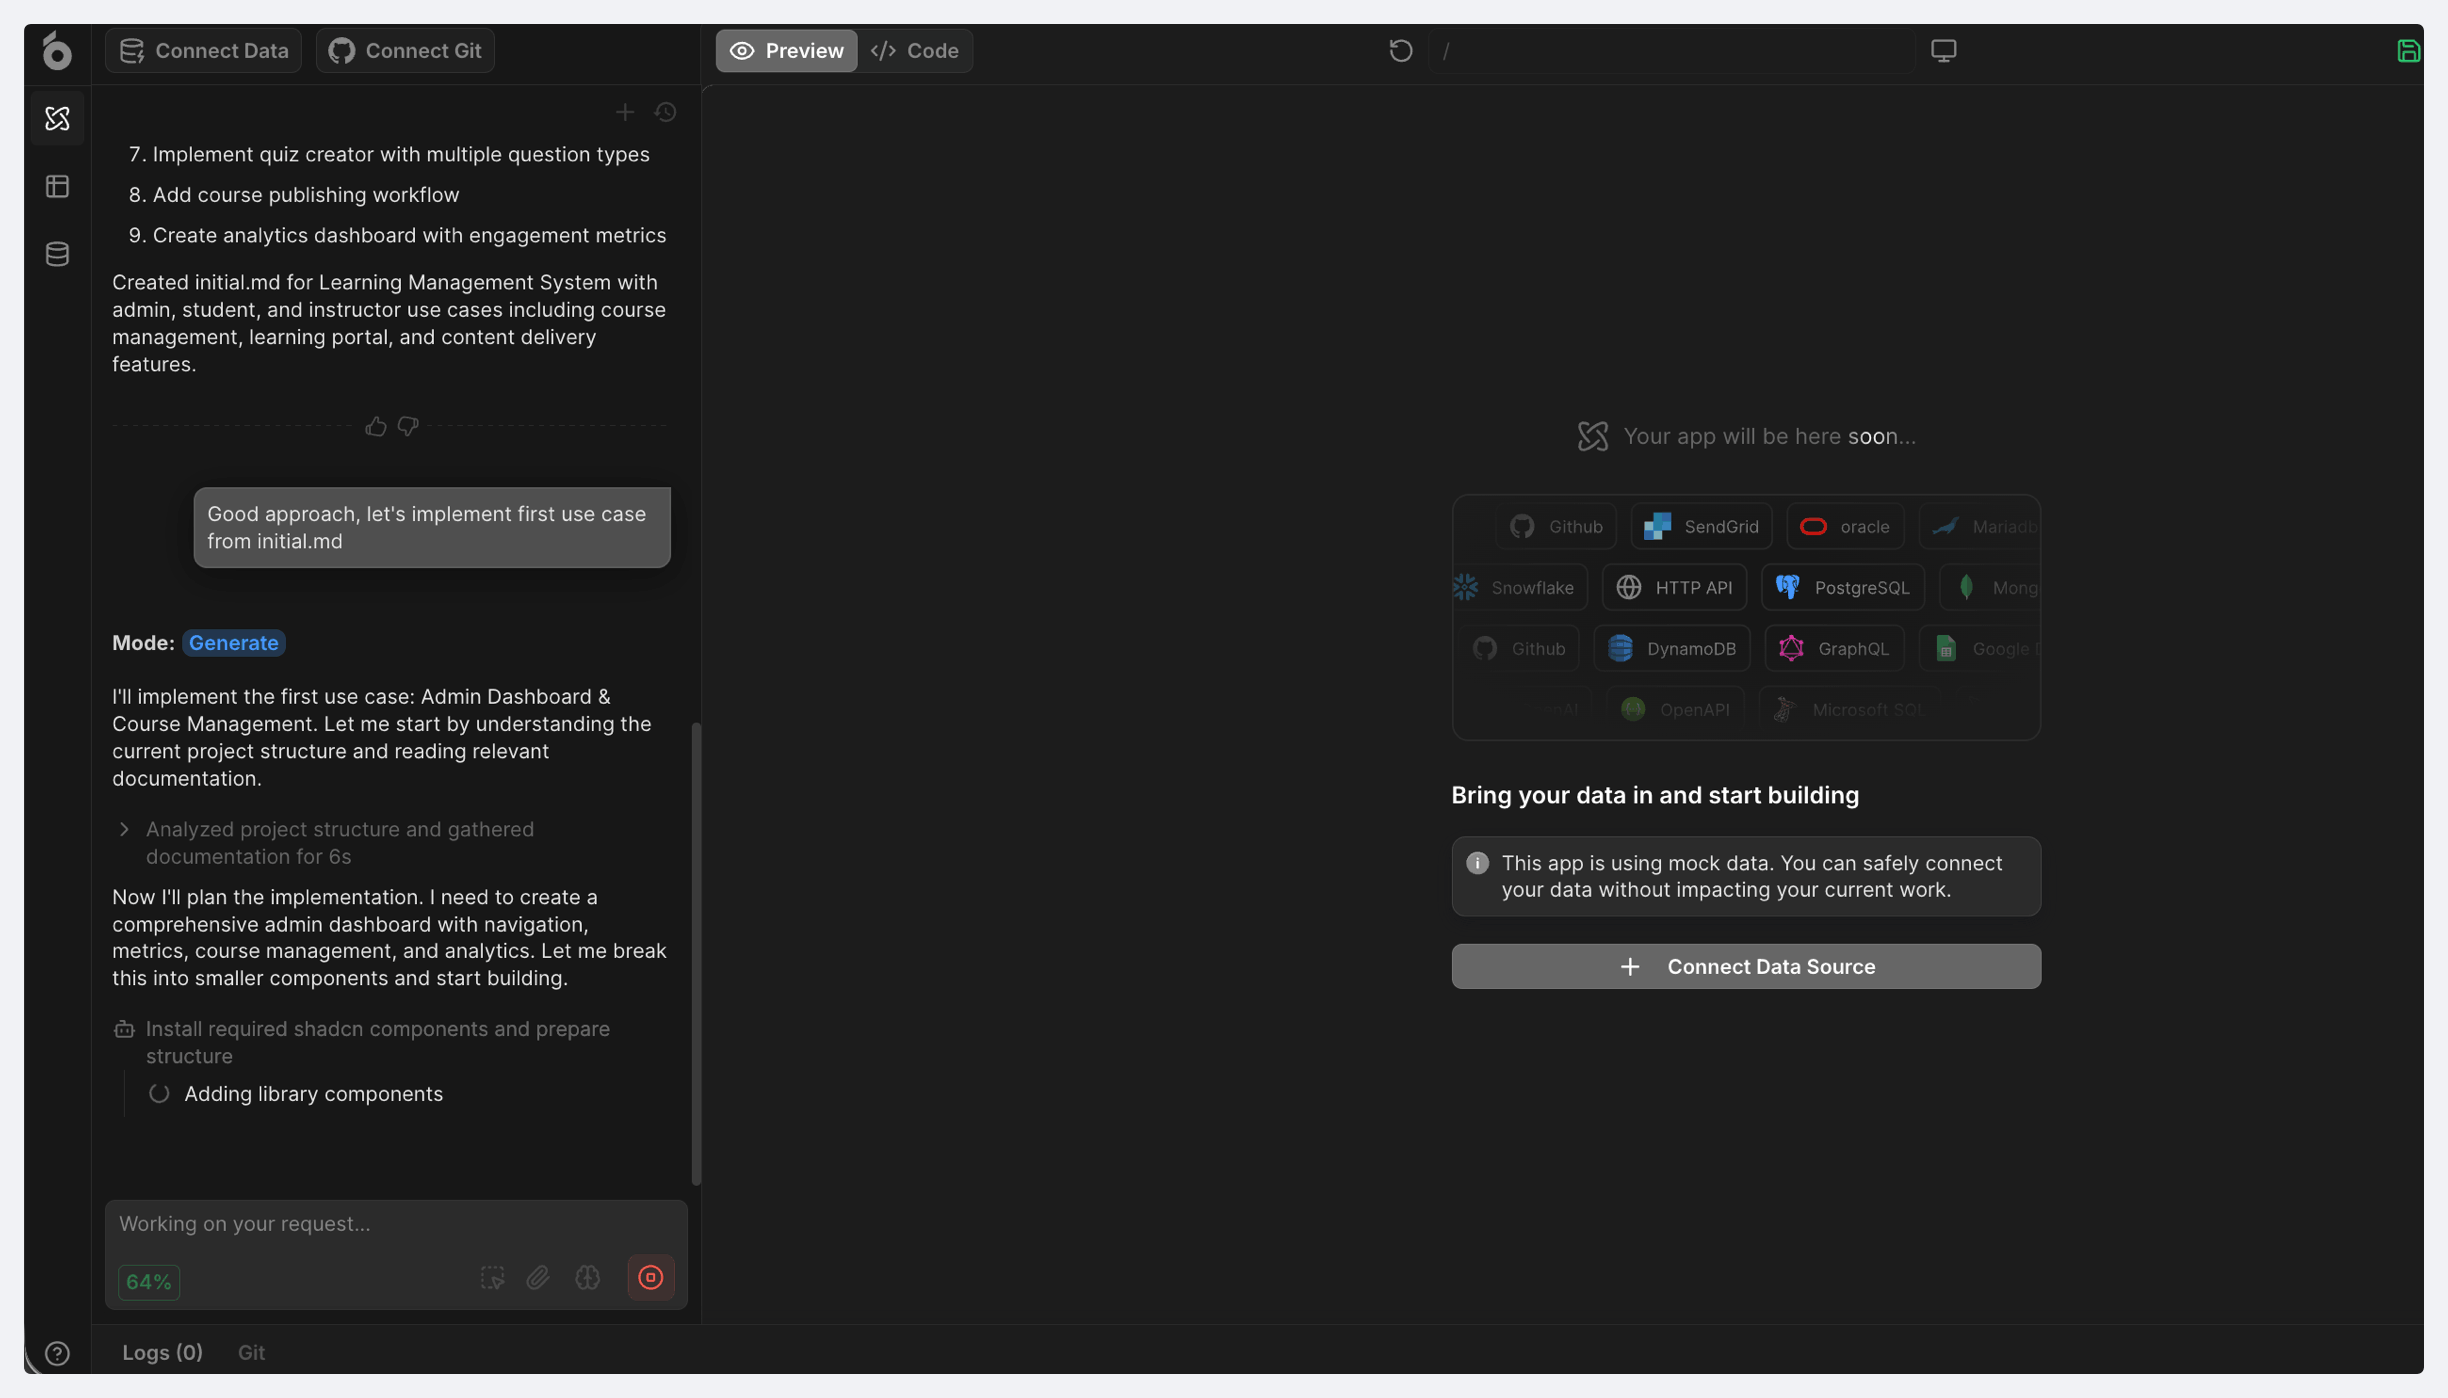Image resolution: width=2448 pixels, height=1398 pixels.
Task: Click the stop generation button
Action: coord(650,1277)
